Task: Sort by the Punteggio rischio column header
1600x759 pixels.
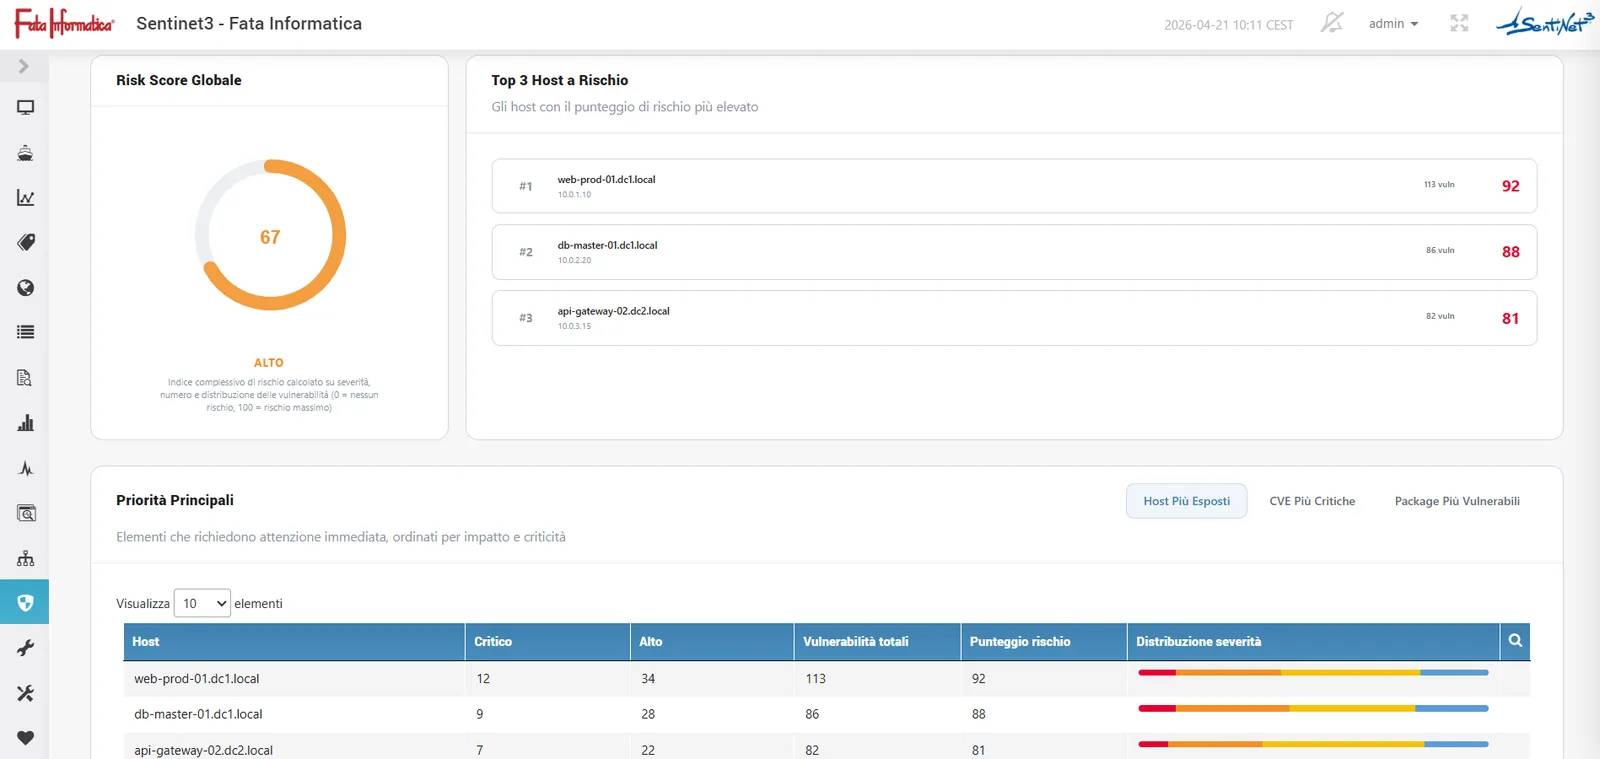Action: click(1044, 641)
